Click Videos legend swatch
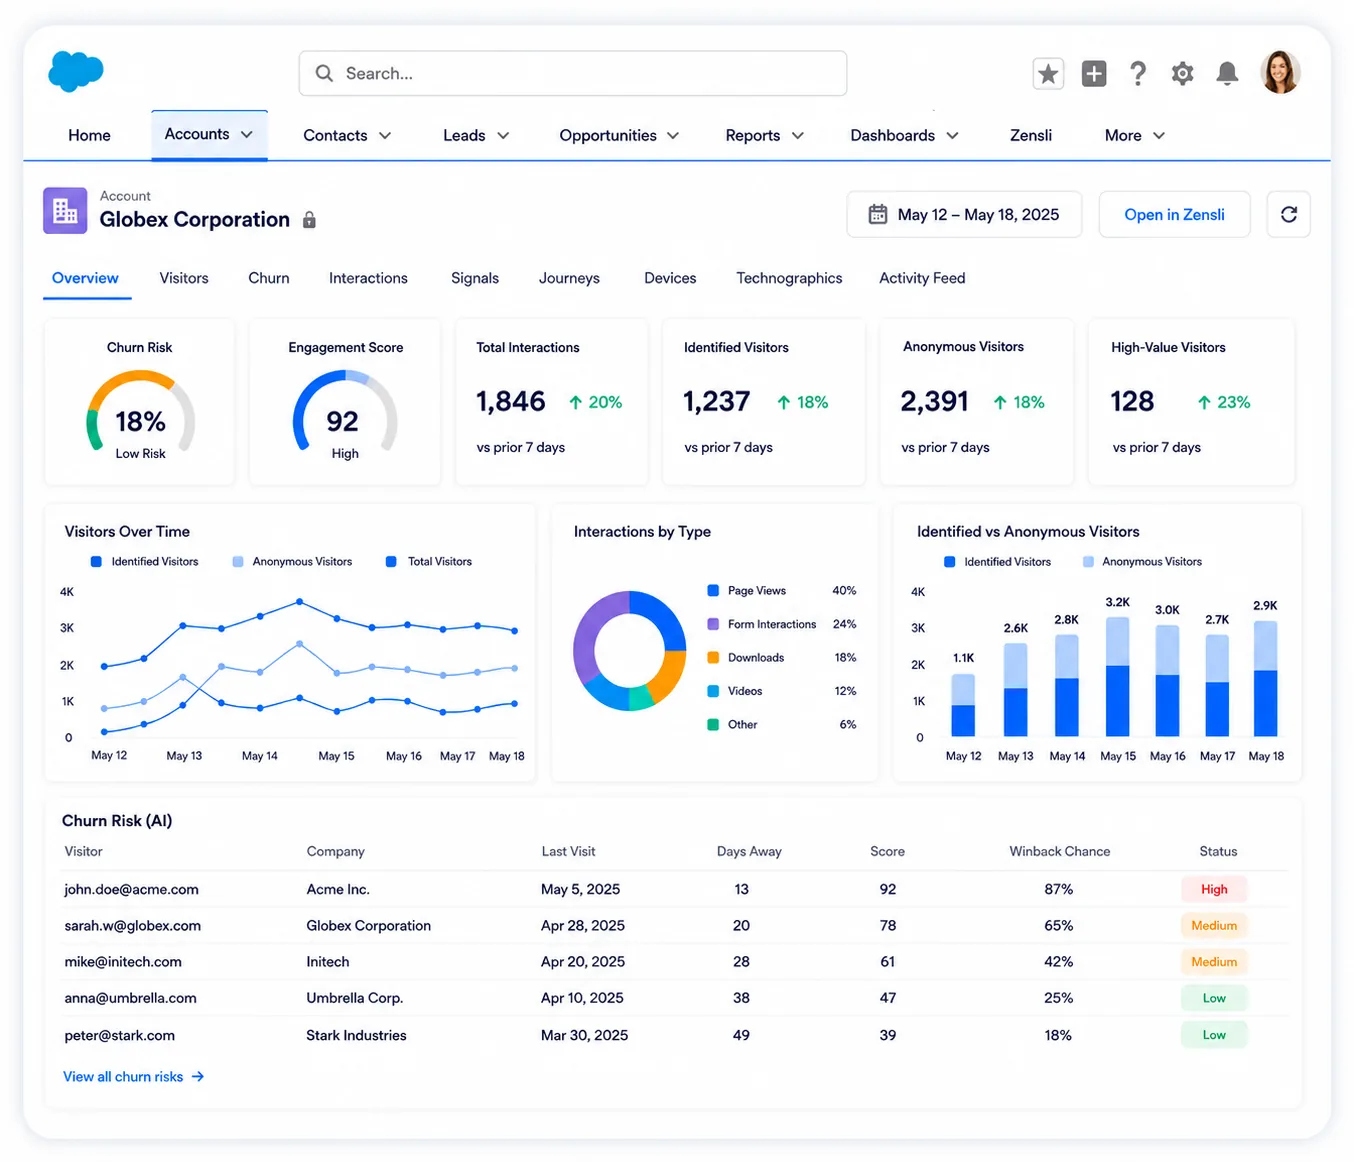 point(713,691)
